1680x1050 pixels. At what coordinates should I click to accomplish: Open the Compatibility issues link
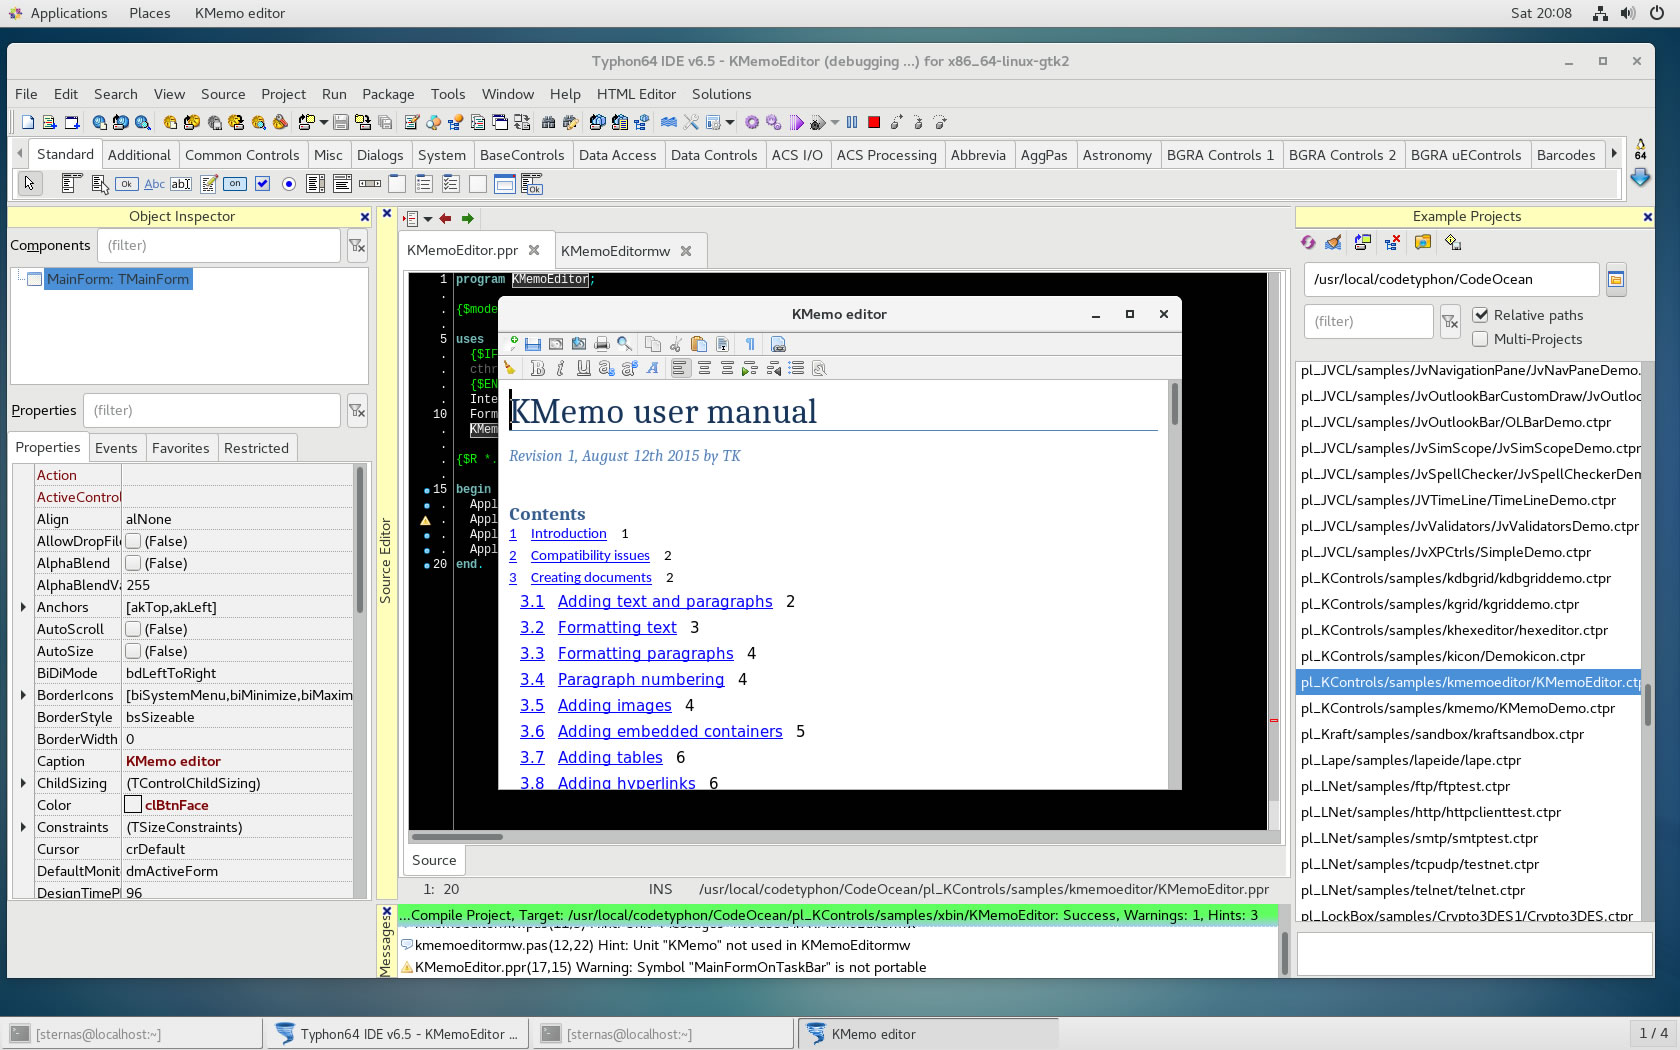(x=590, y=556)
